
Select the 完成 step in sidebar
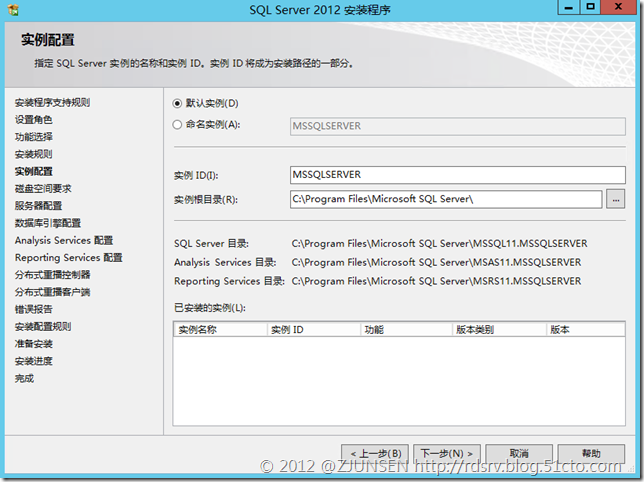(x=24, y=379)
